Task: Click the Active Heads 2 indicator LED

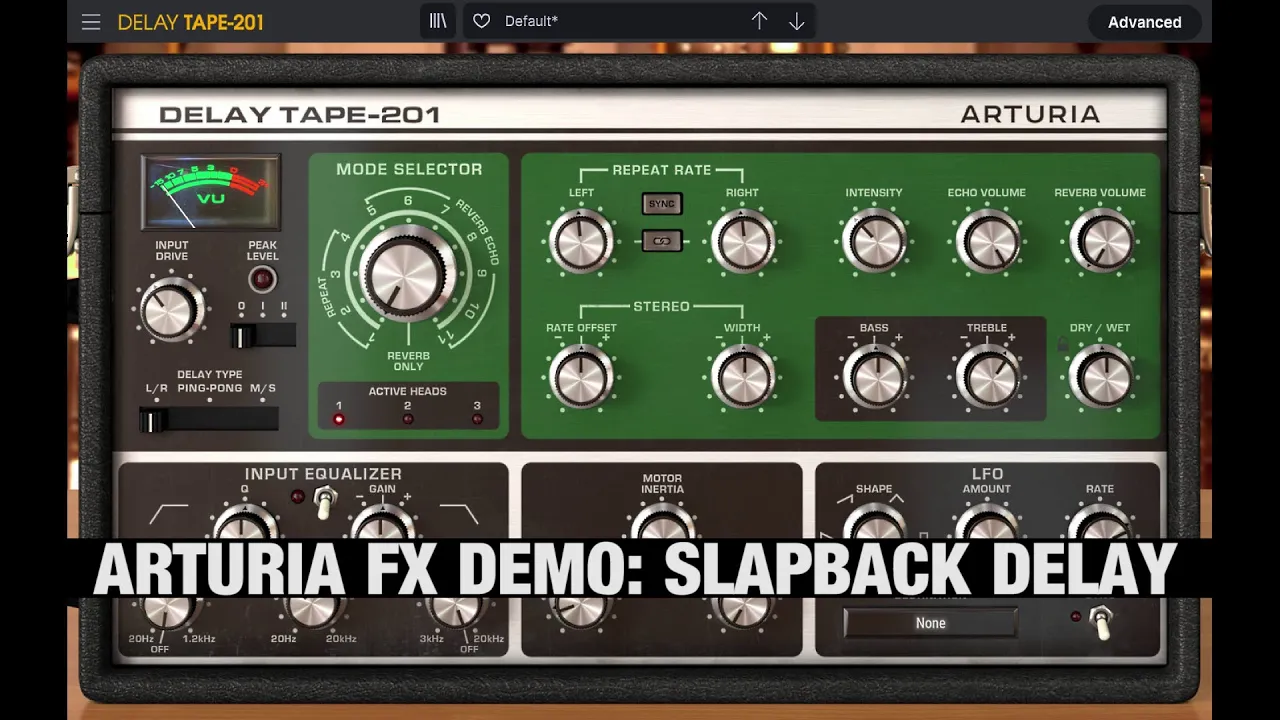Action: pos(407,419)
